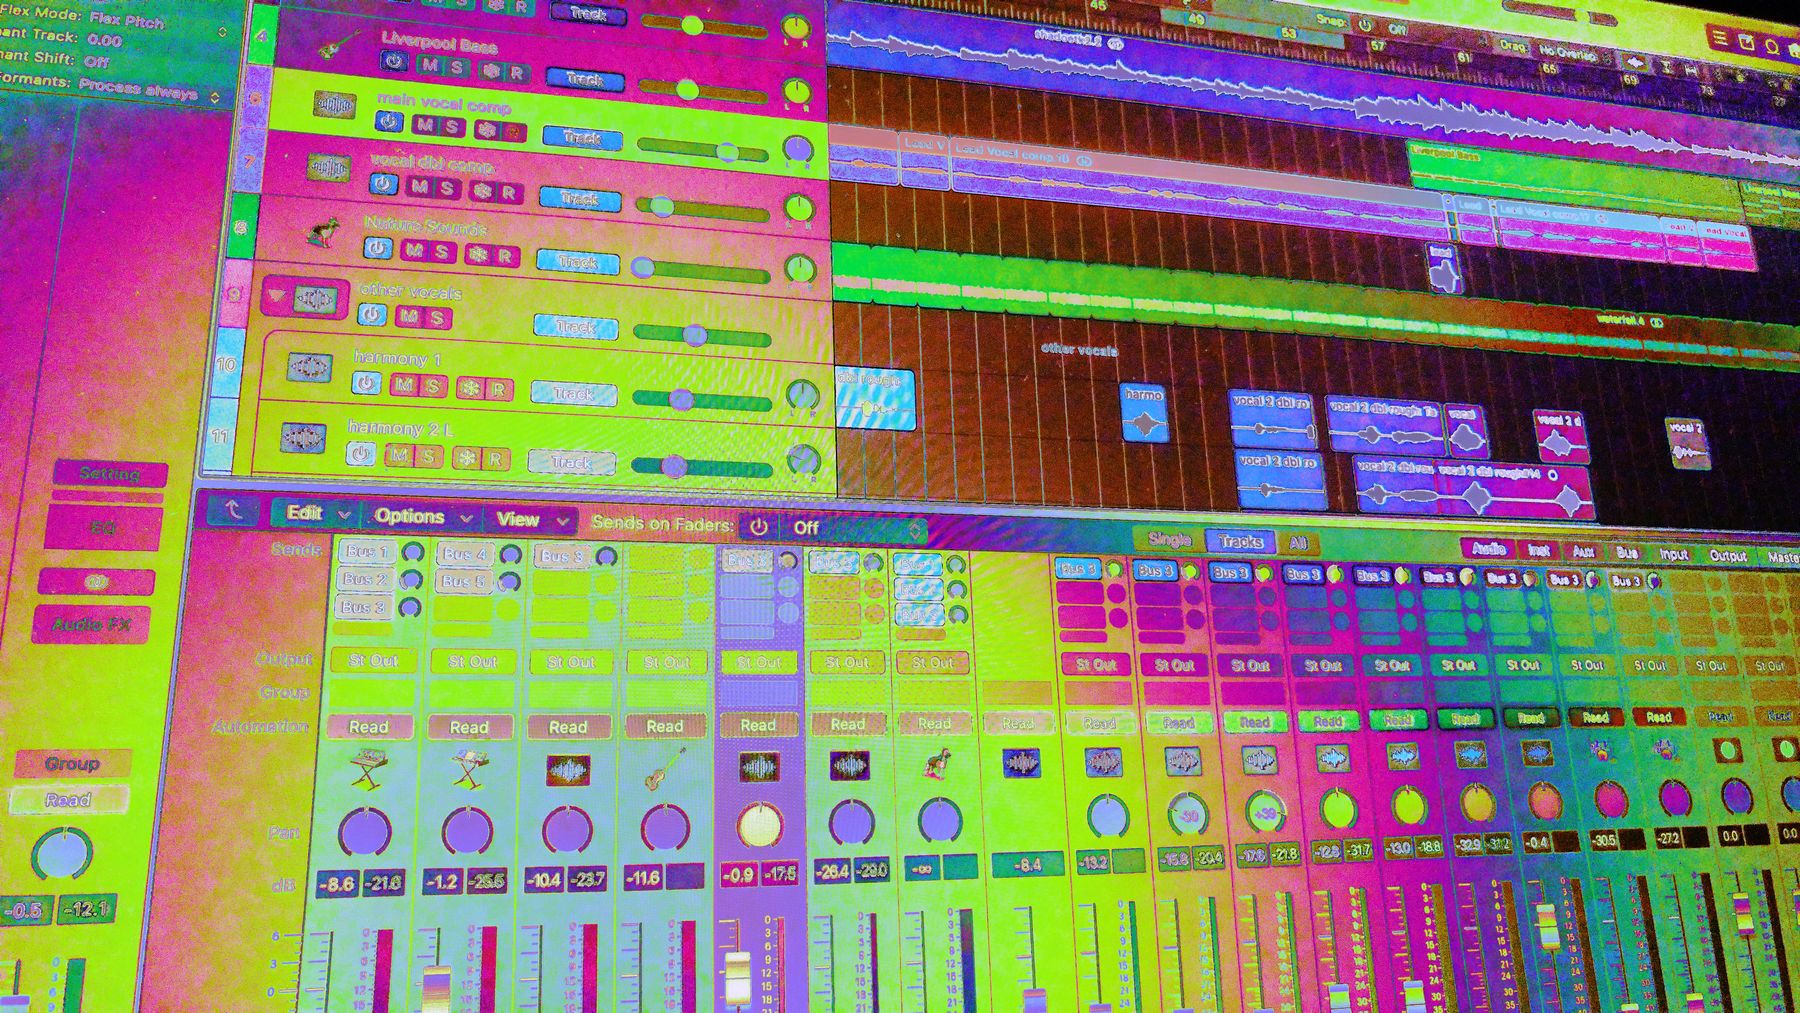Click the waveform icon on the -8.4 mixer channel
Image resolution: width=1800 pixels, height=1013 pixels.
click(x=1021, y=764)
